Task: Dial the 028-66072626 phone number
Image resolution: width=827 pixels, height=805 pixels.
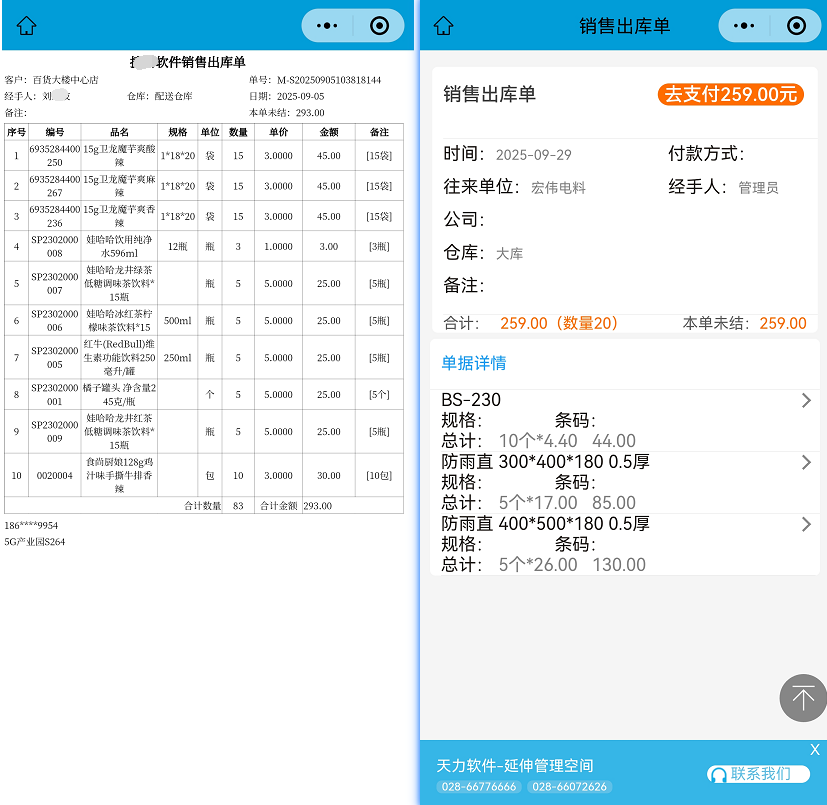Action: point(568,787)
